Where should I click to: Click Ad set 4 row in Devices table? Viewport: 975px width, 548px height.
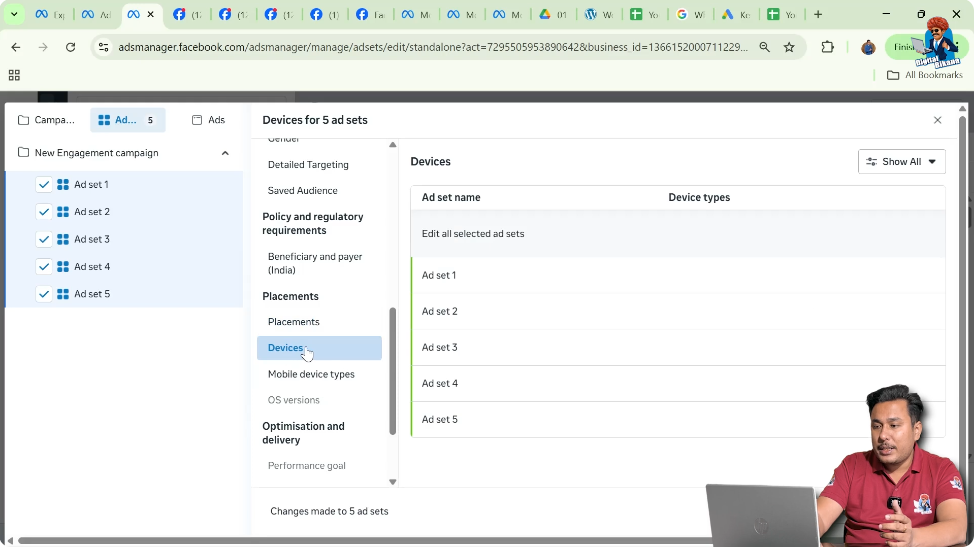coord(678,384)
